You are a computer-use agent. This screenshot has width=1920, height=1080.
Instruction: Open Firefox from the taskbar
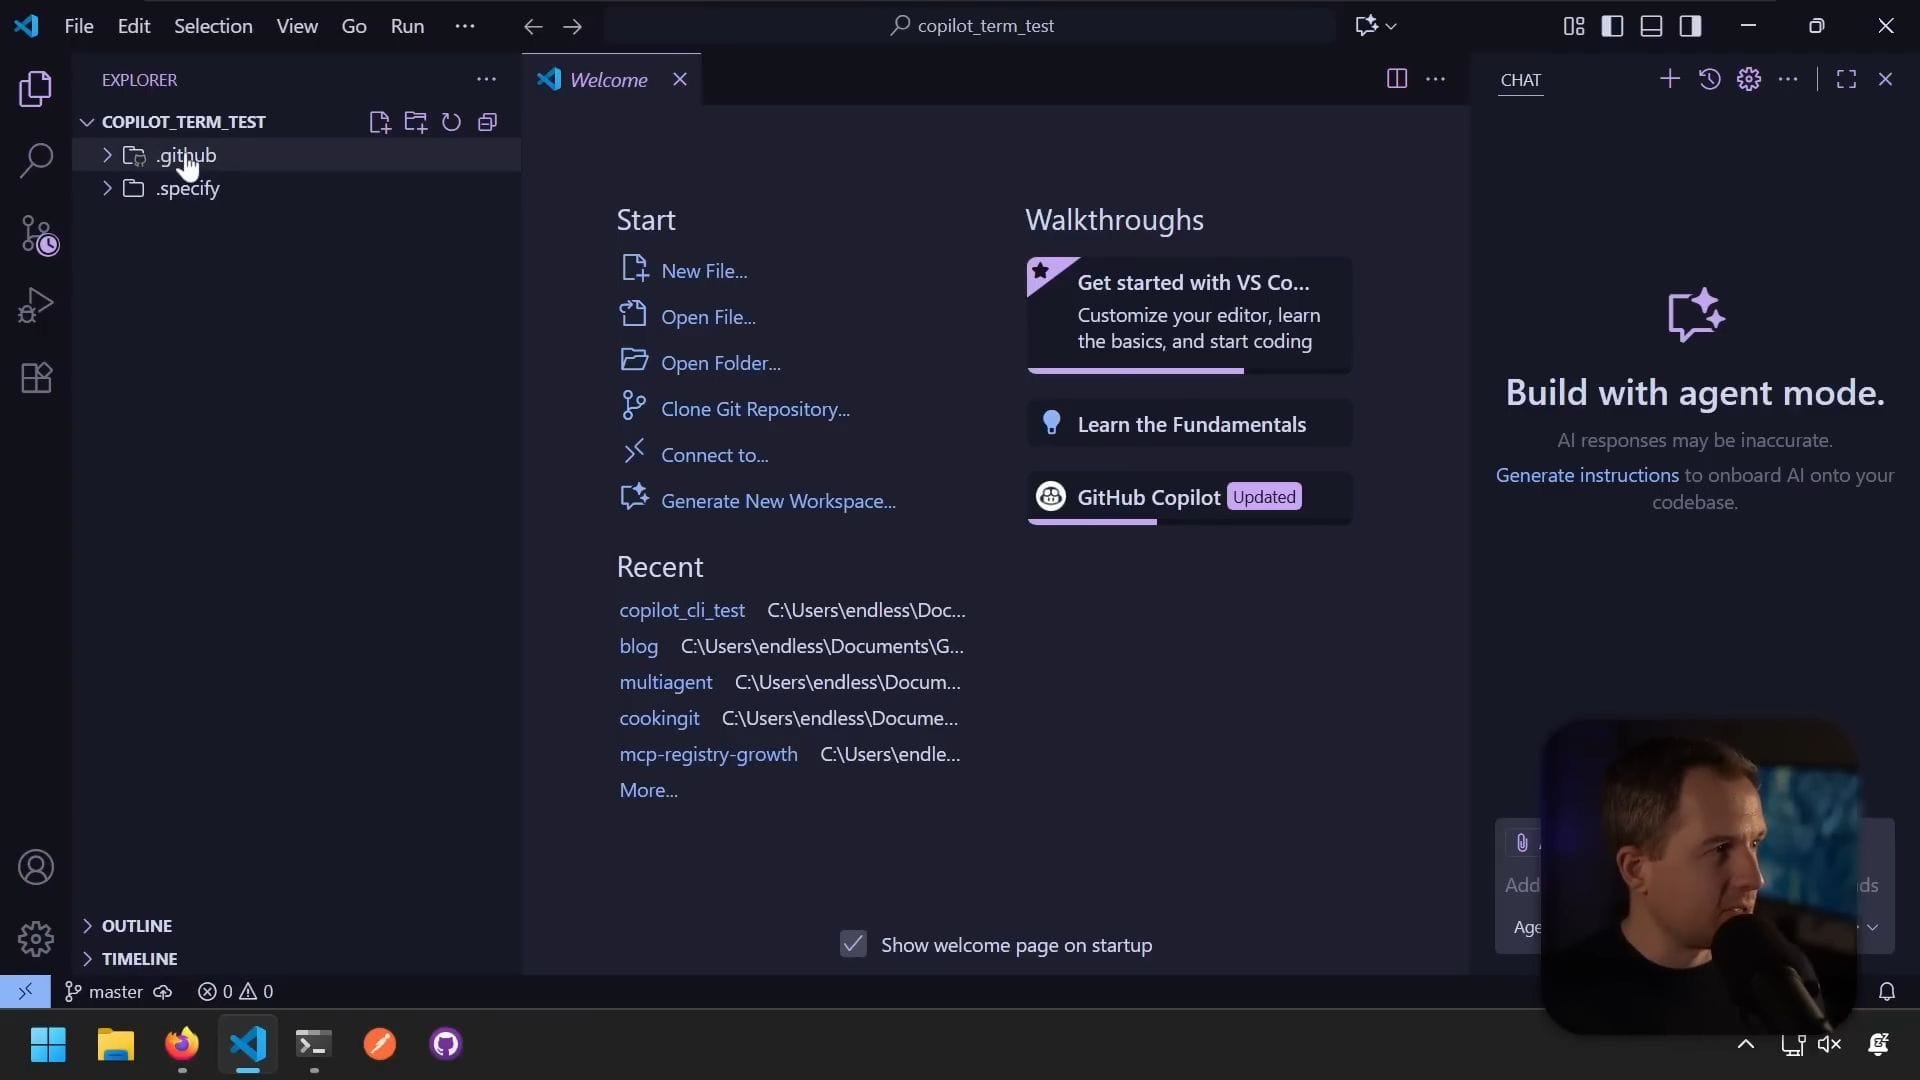(x=182, y=1044)
